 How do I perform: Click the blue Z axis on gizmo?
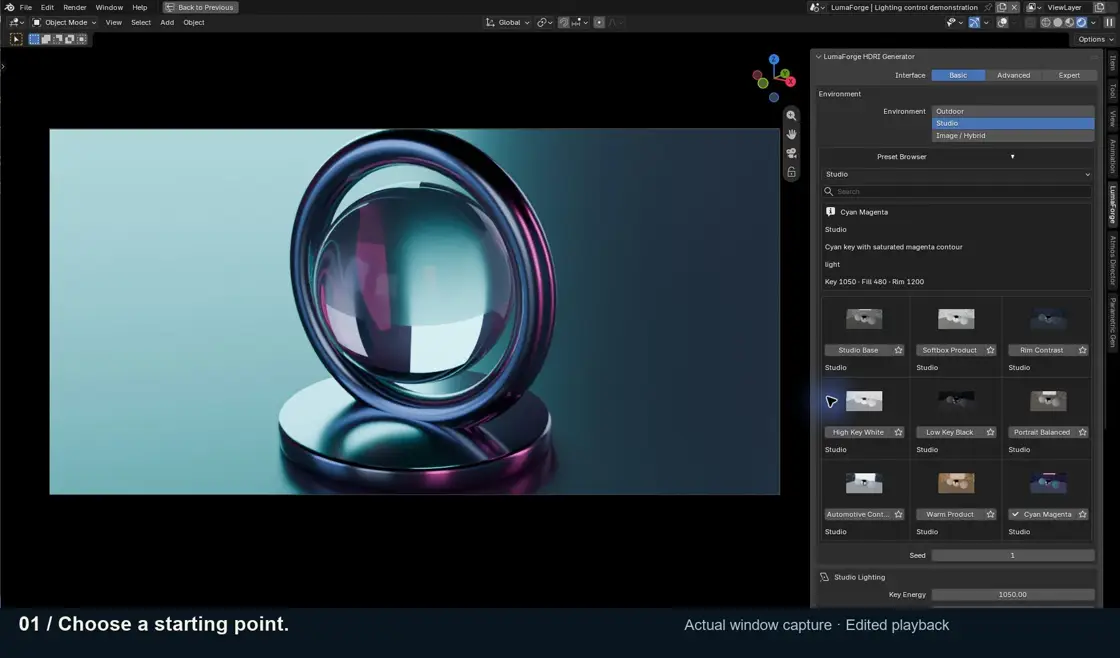click(774, 59)
